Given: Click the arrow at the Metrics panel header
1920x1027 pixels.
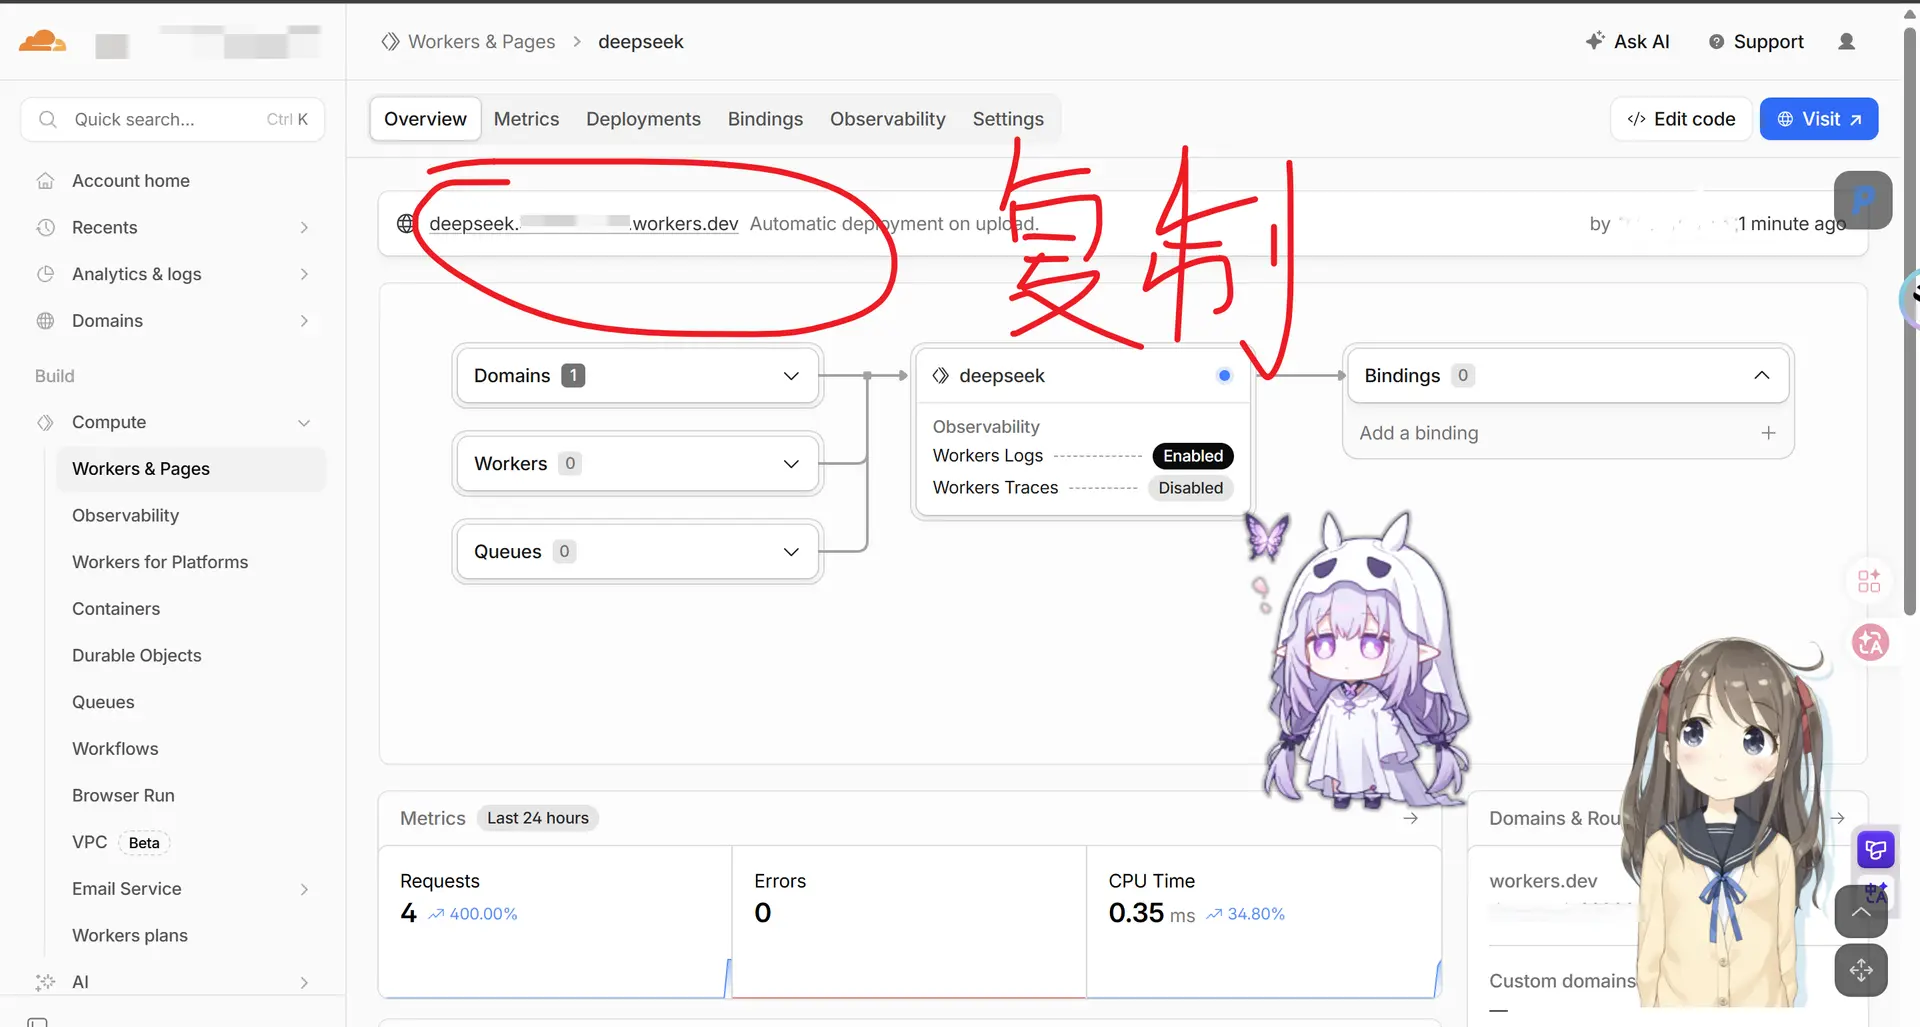Looking at the screenshot, I should tap(1410, 818).
